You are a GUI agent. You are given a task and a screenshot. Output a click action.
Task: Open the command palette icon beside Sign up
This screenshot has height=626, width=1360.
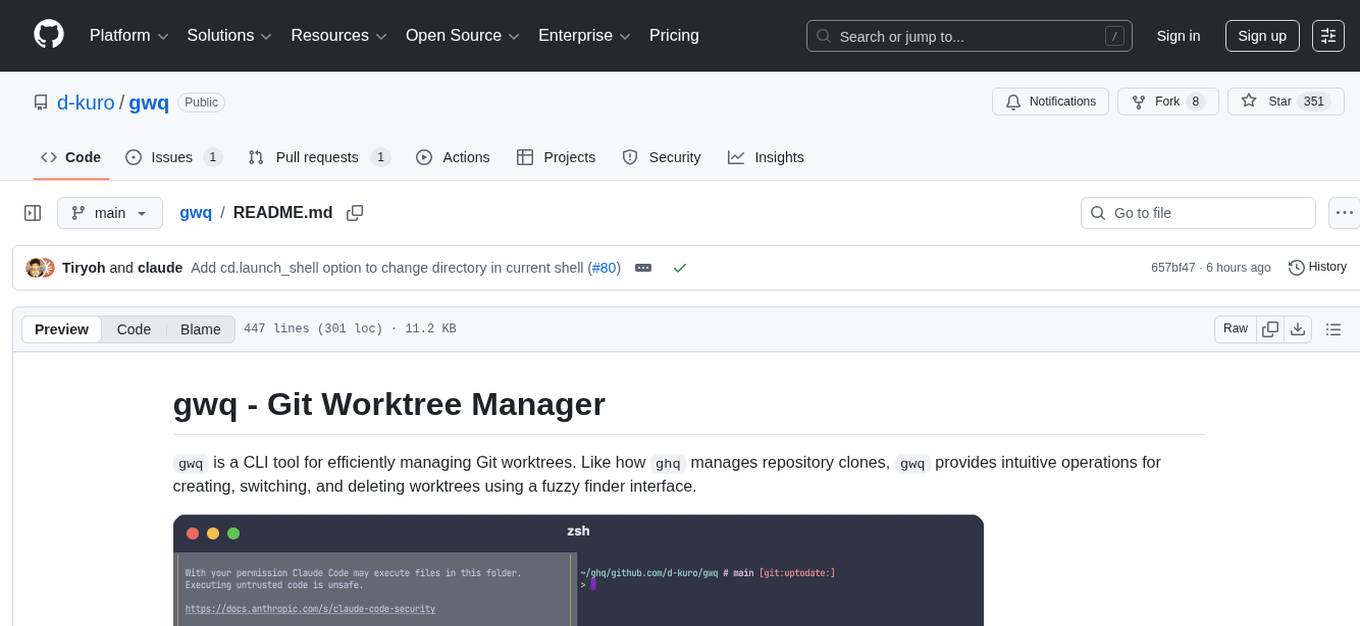pos(1327,36)
